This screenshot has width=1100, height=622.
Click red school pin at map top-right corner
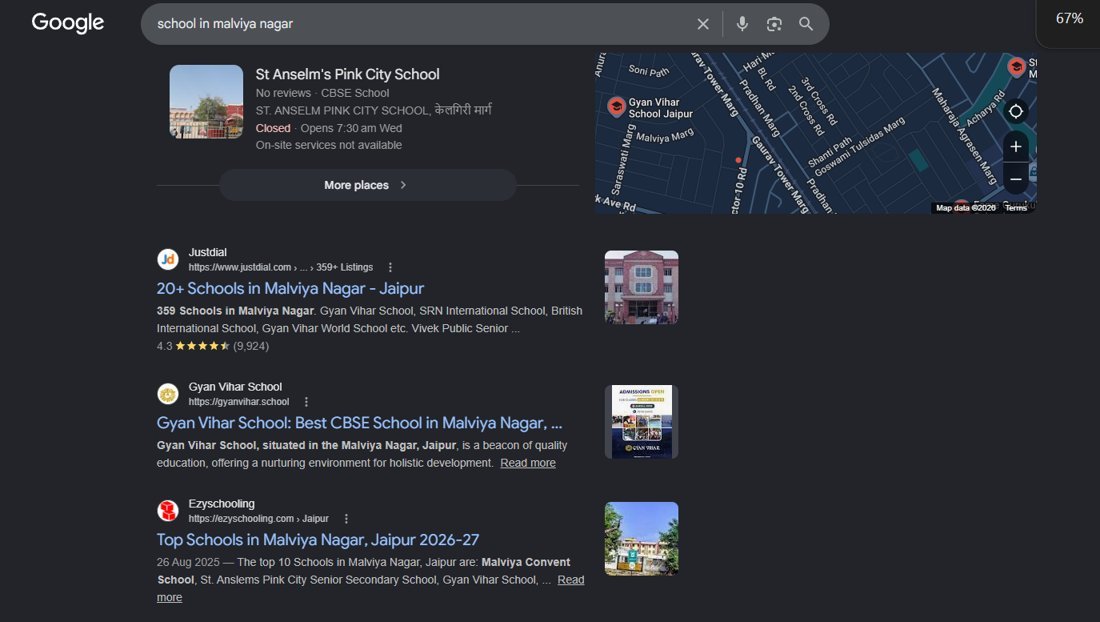pos(1016,67)
